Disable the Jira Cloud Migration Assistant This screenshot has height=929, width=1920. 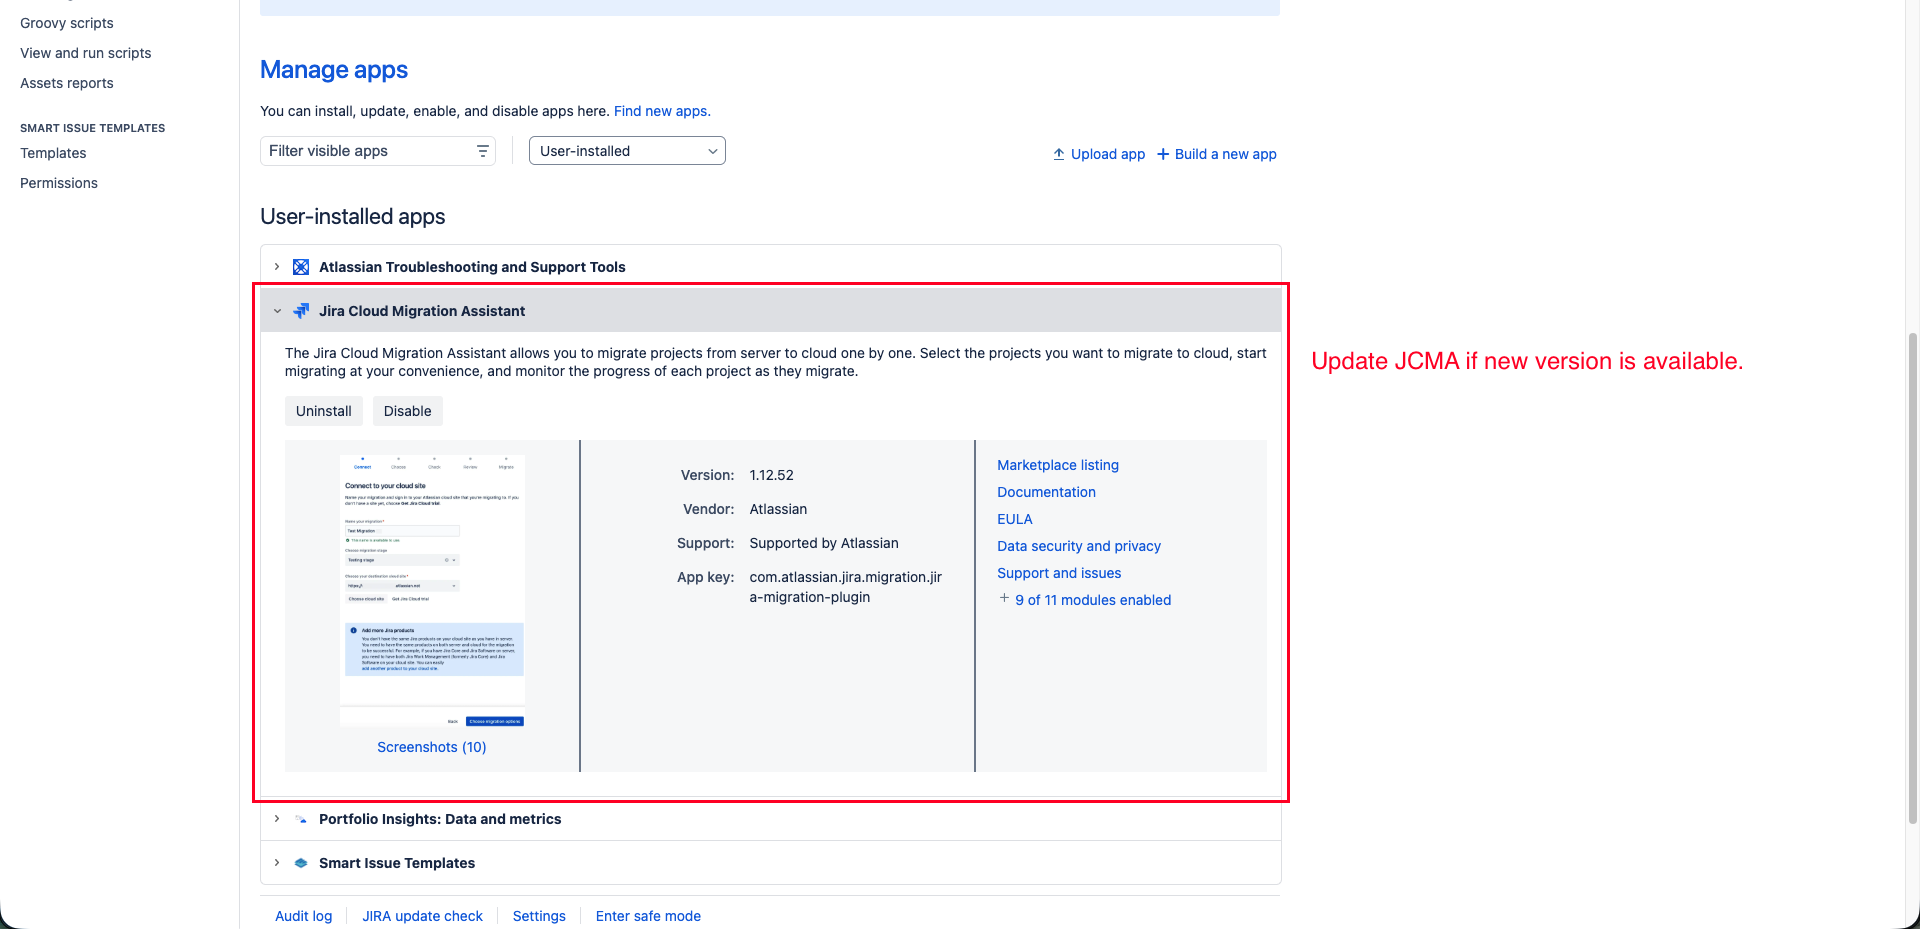tap(408, 411)
